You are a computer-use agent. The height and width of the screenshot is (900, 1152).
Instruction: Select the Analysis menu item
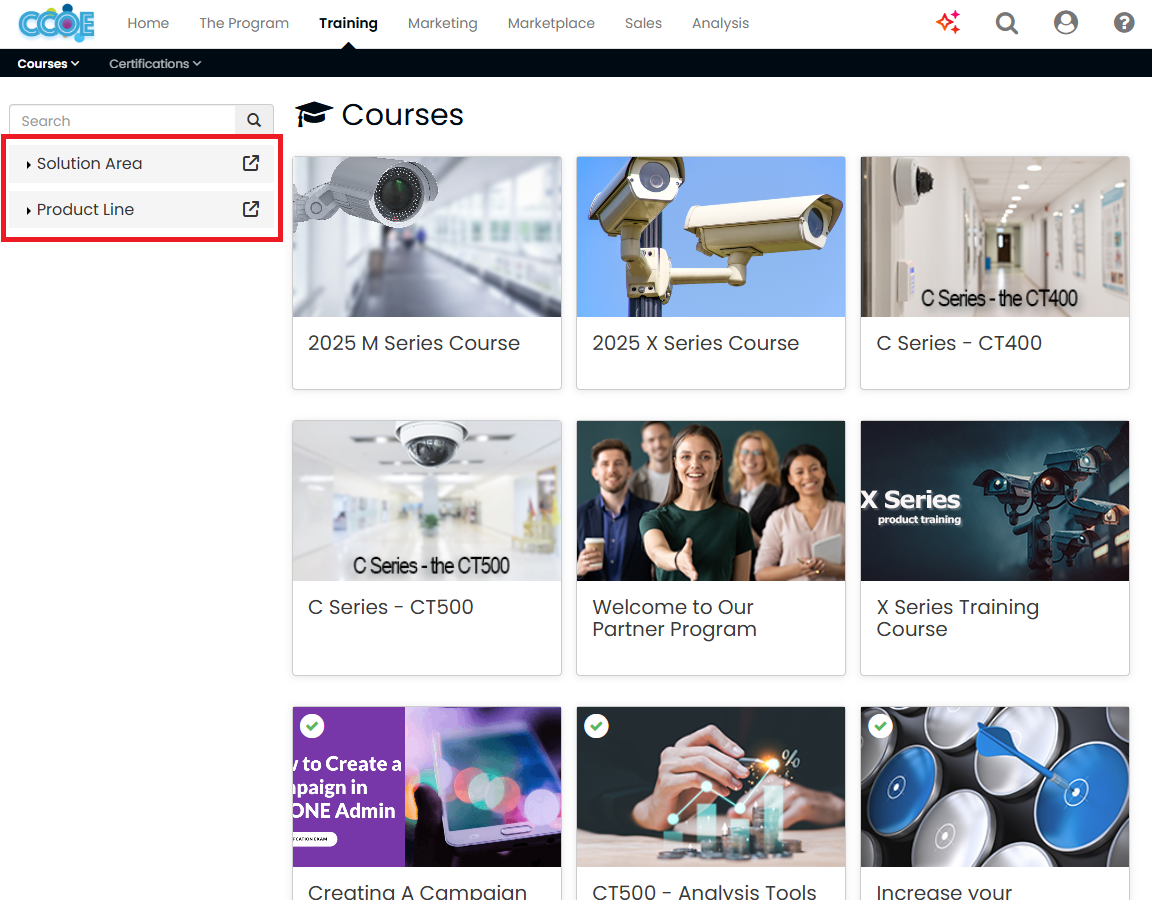click(720, 22)
